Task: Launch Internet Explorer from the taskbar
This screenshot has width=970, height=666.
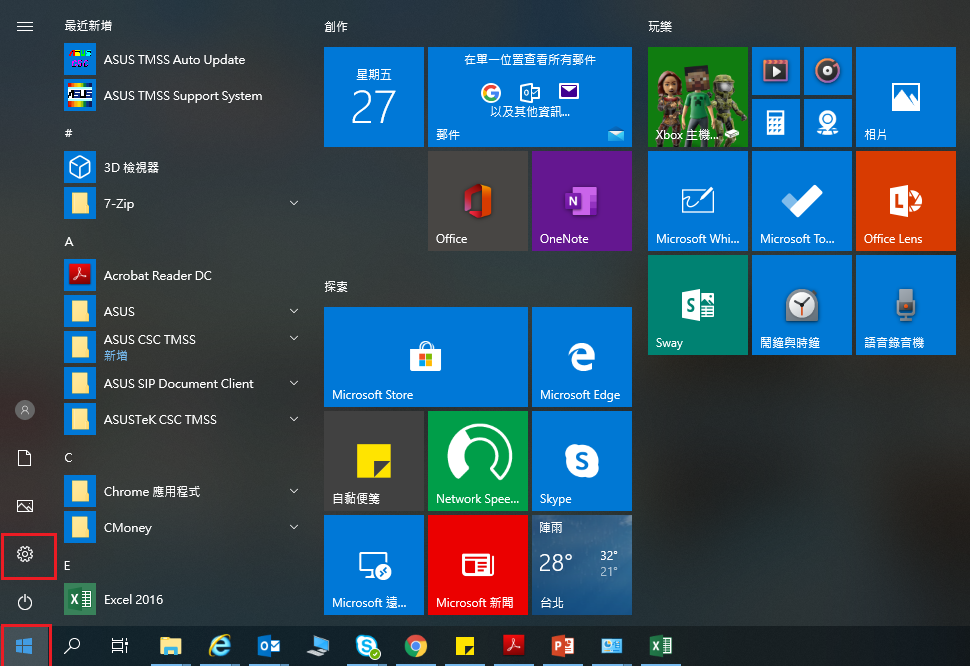Action: (x=220, y=646)
